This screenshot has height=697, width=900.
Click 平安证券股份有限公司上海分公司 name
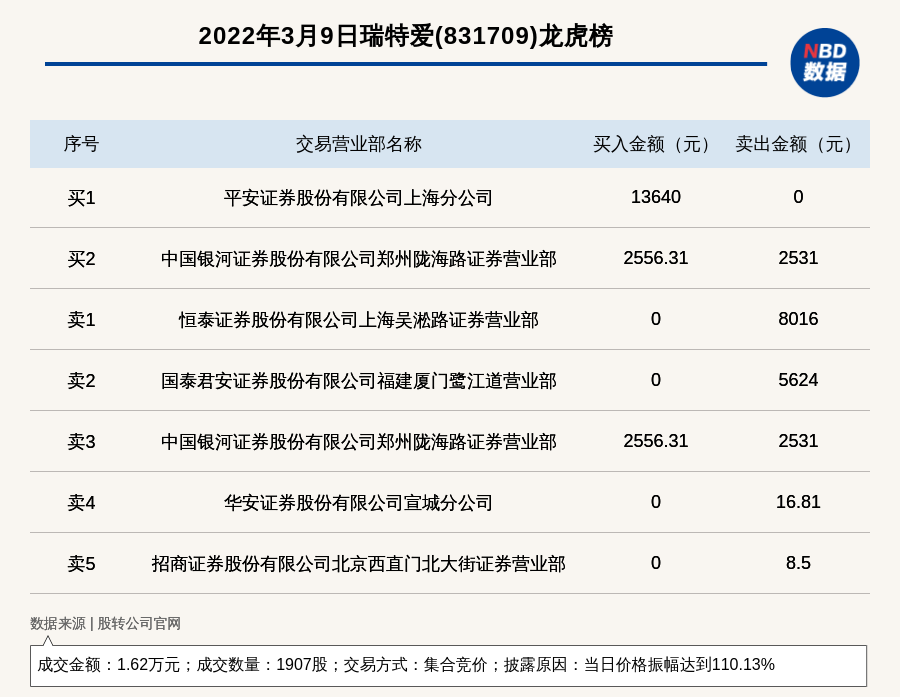[x=358, y=198]
